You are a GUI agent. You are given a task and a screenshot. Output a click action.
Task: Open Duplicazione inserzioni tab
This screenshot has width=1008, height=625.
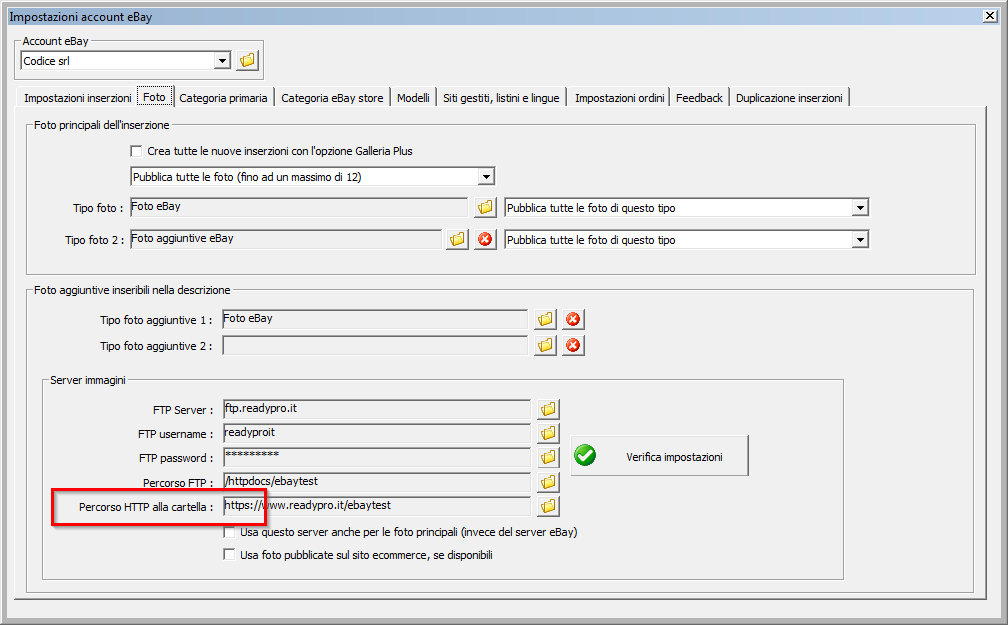789,98
